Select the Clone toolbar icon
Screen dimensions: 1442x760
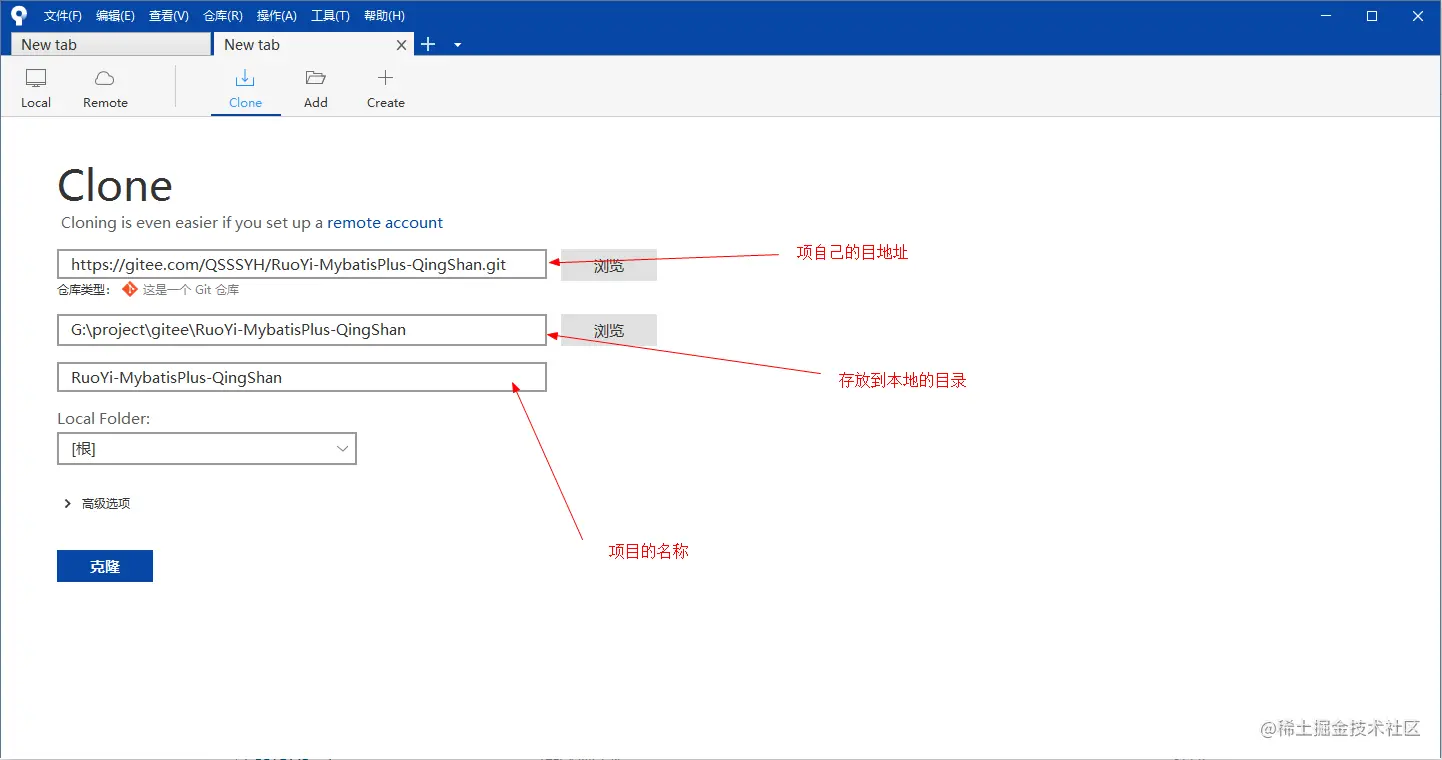click(x=245, y=89)
